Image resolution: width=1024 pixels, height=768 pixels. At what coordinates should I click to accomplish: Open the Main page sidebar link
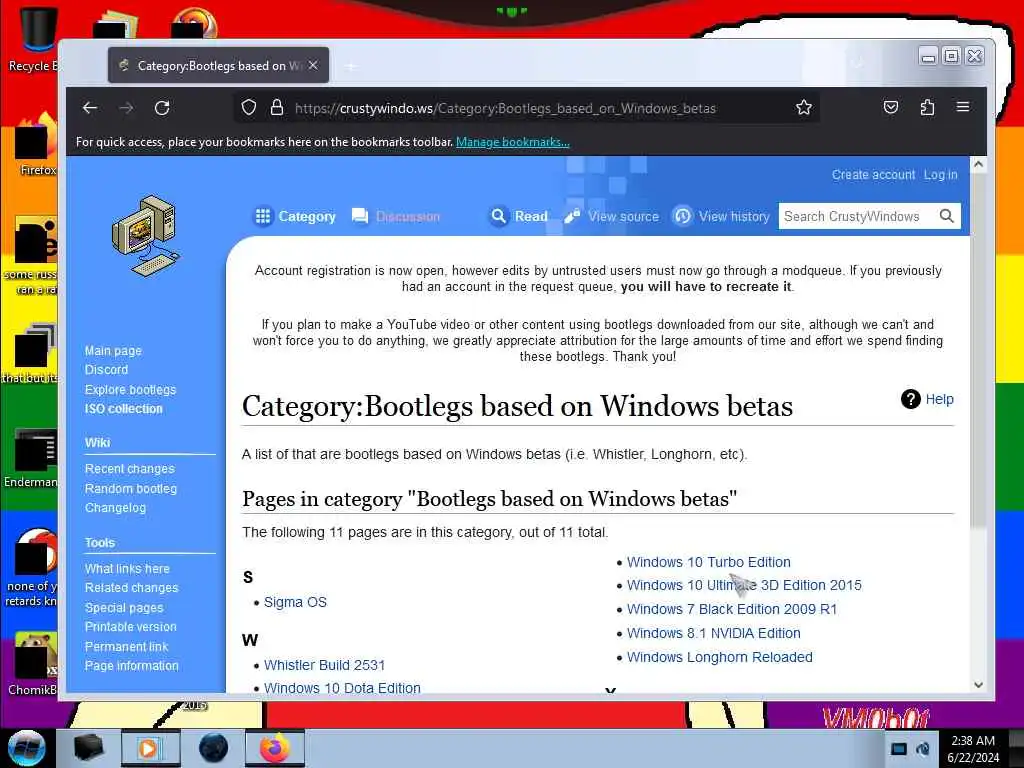(113, 351)
